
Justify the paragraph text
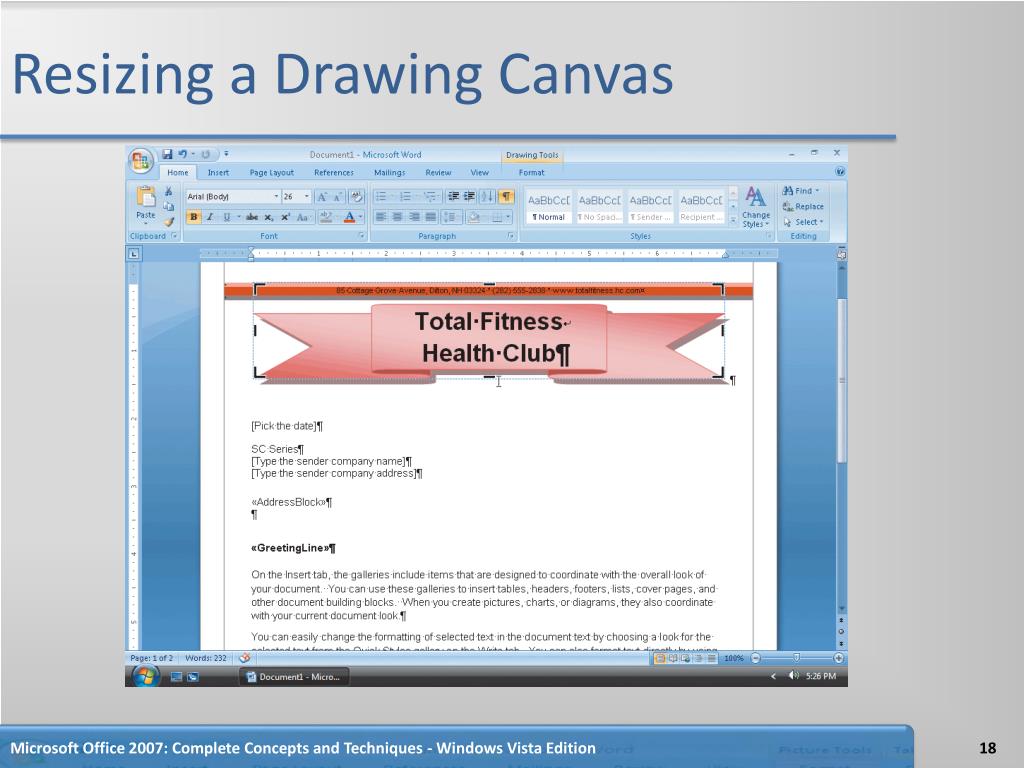point(430,217)
